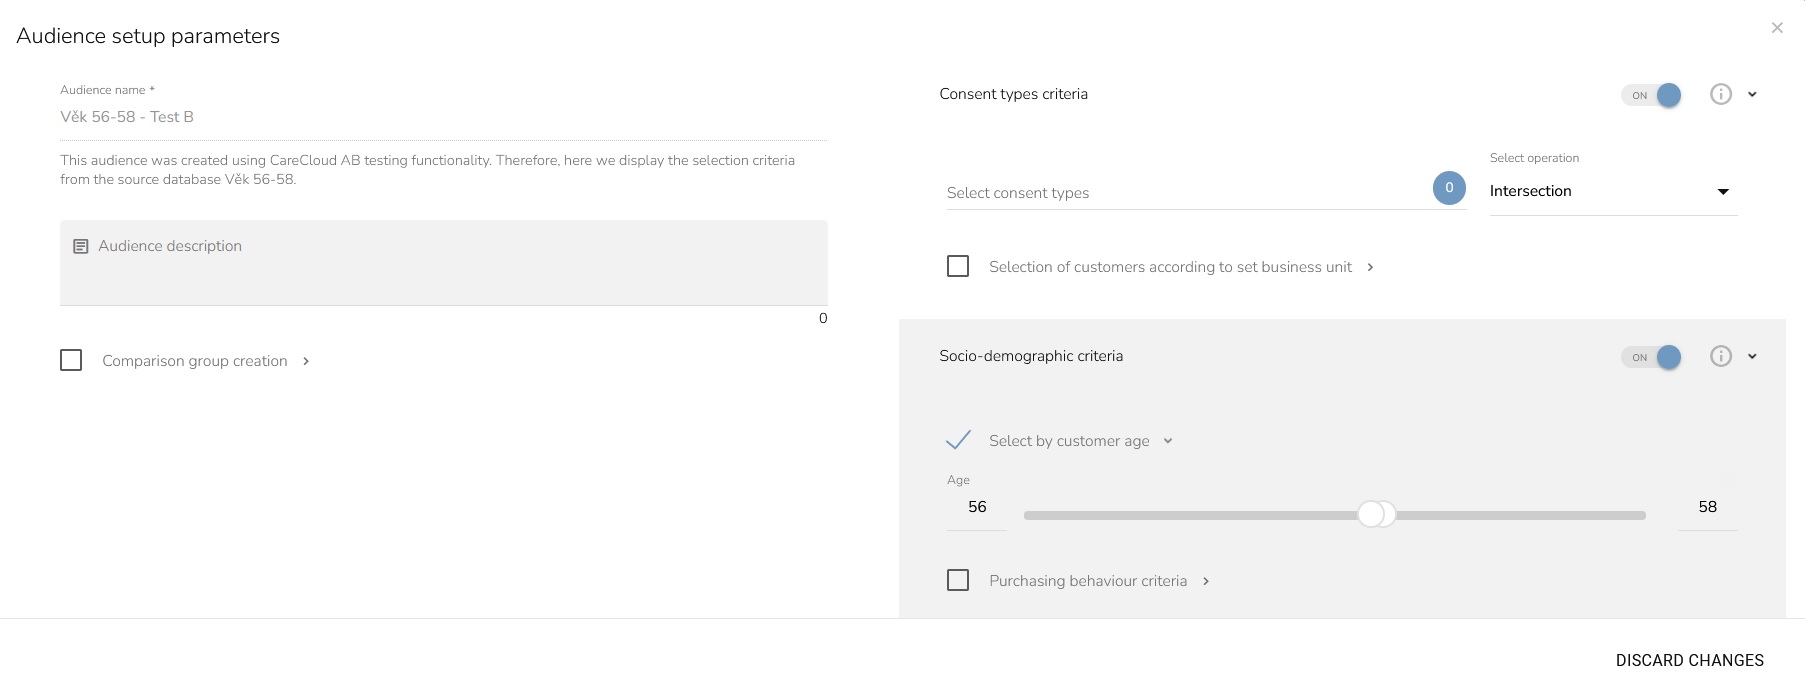Collapse the Consent types criteria section chevron
The image size is (1805, 680).
[x=1752, y=94]
